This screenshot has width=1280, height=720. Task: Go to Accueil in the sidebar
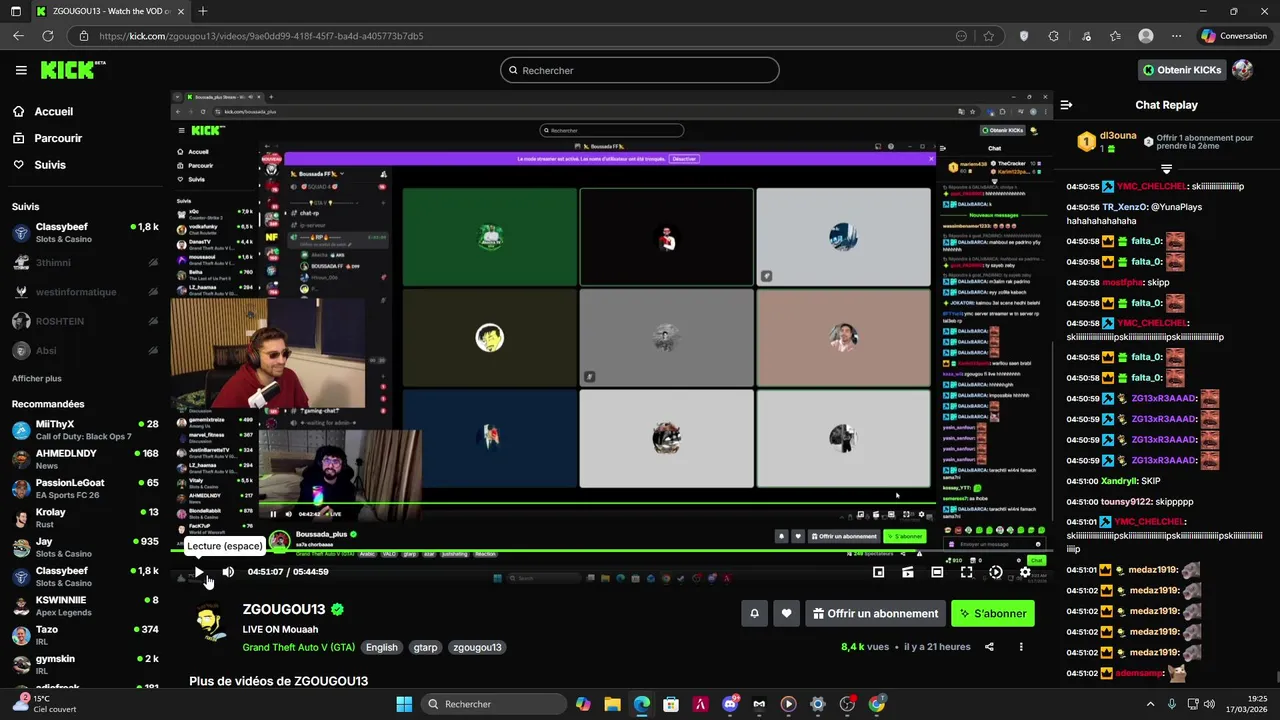point(53,112)
